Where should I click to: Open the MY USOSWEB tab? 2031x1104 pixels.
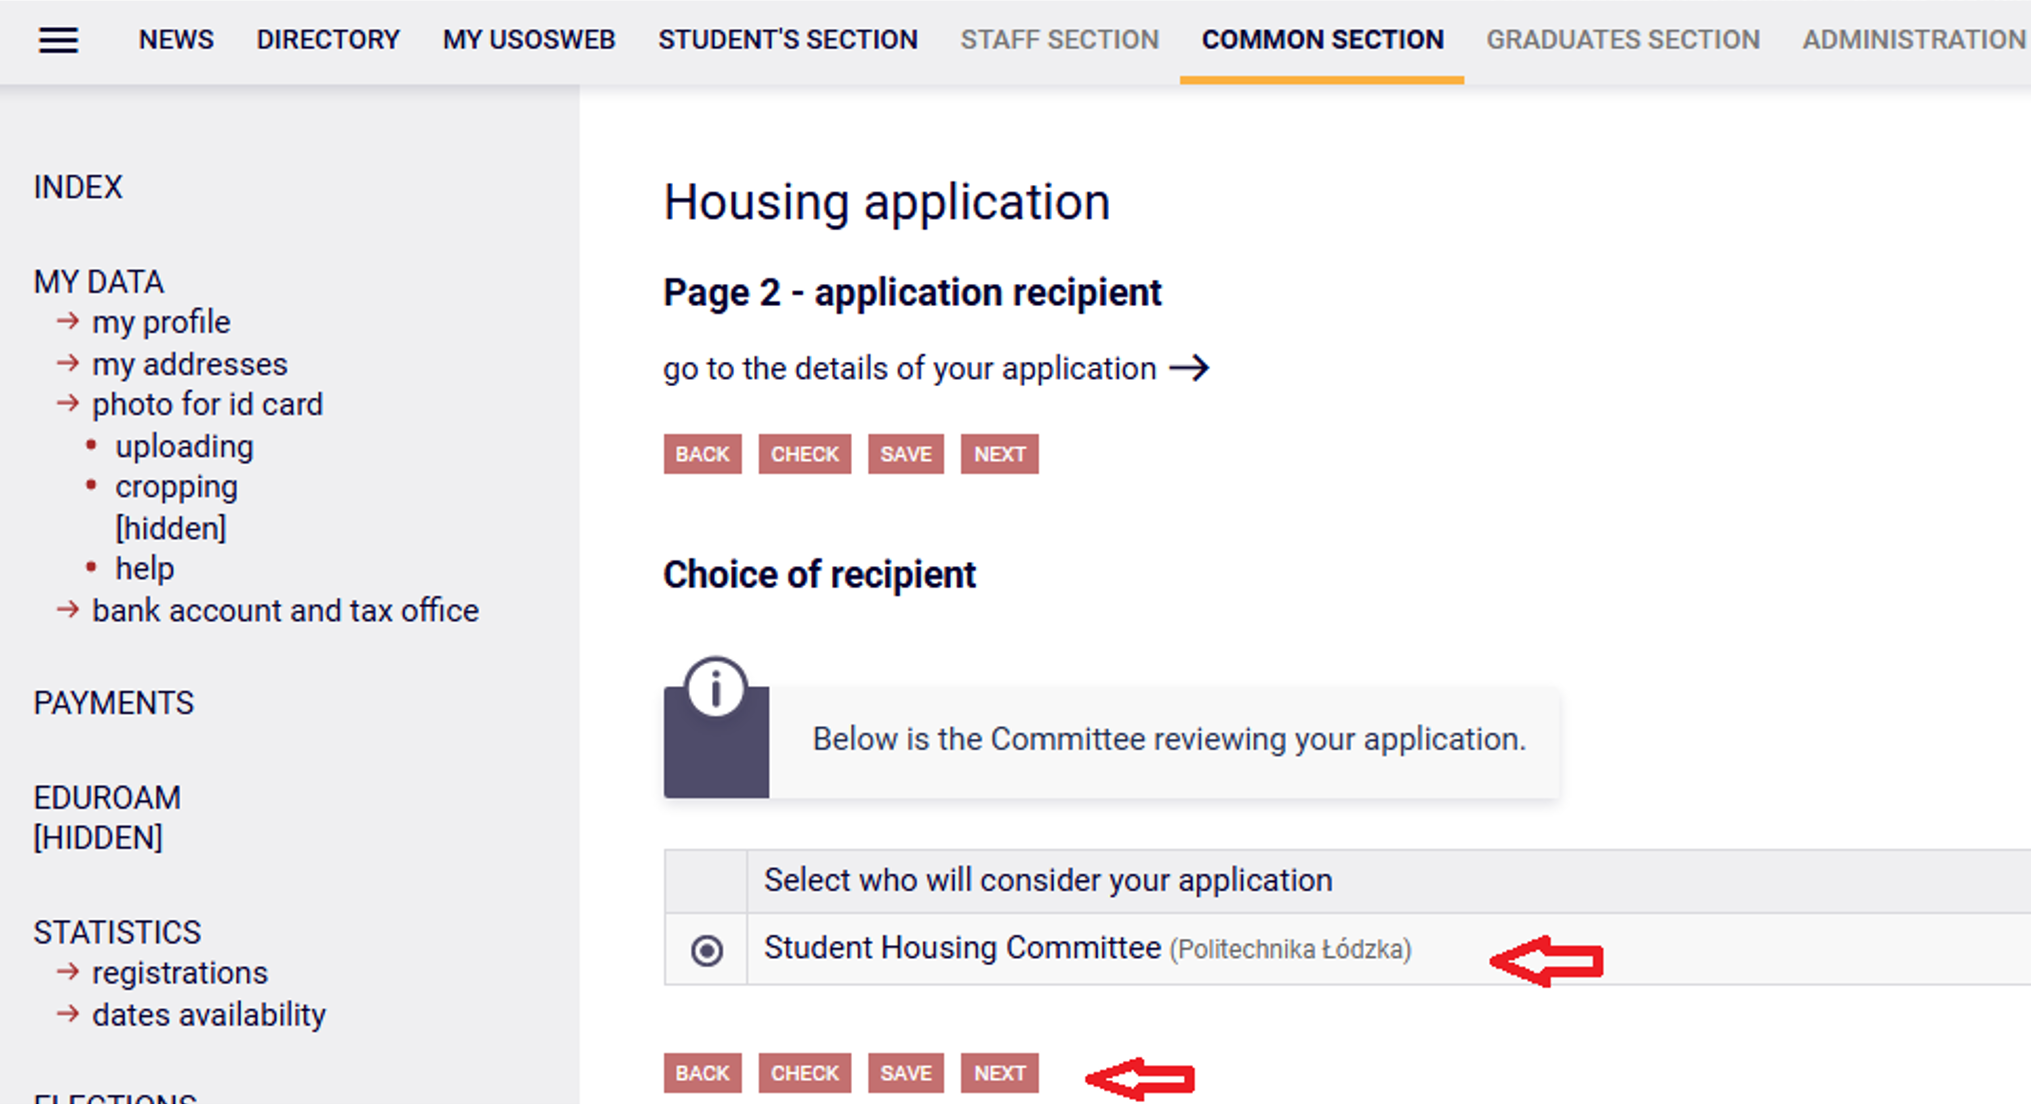[x=529, y=40]
